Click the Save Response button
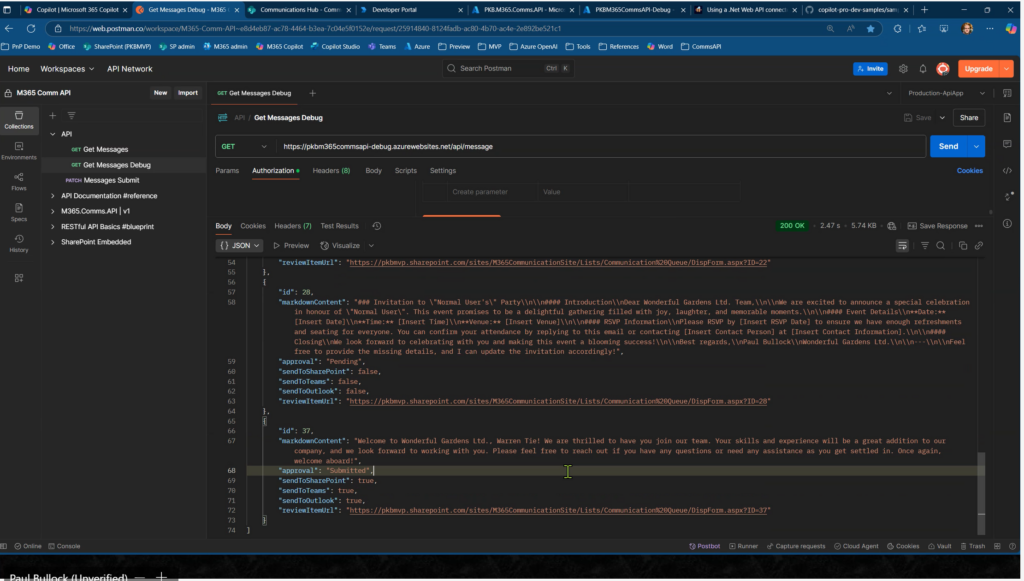 click(937, 226)
